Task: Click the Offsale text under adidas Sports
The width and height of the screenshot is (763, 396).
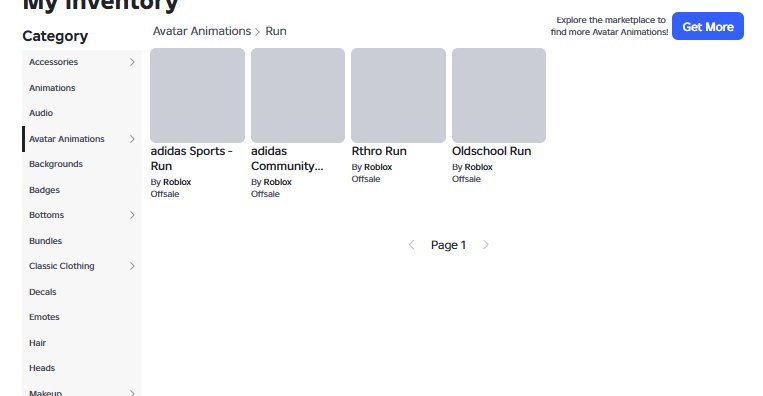Action: pyautogui.click(x=165, y=194)
